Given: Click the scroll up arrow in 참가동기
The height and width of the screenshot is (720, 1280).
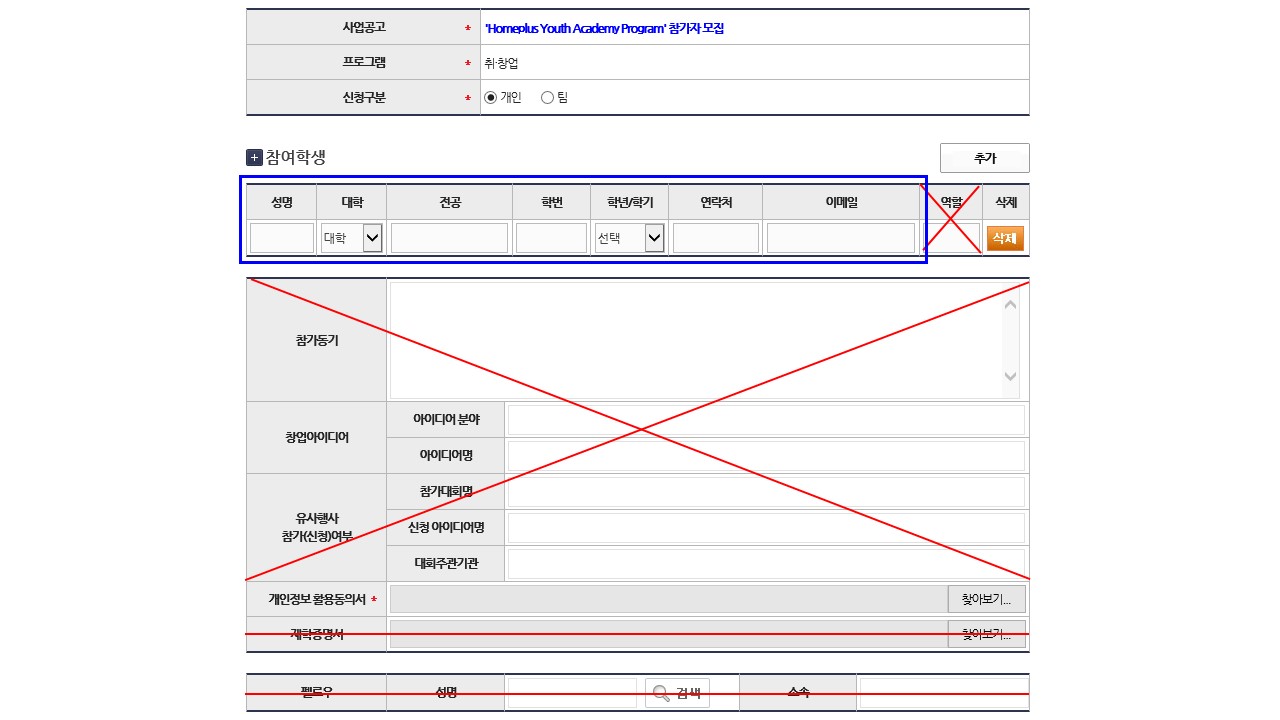Looking at the screenshot, I should 1010,304.
